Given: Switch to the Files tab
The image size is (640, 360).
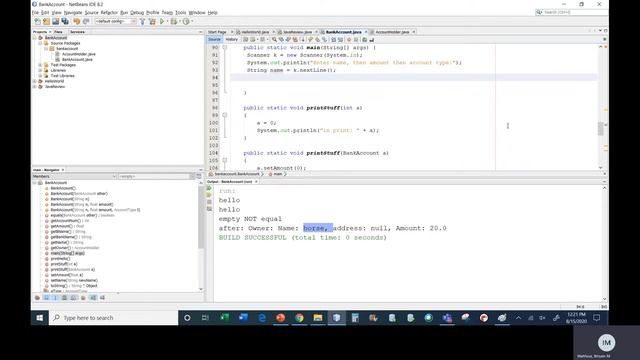Looking at the screenshot, I should (x=58, y=32).
